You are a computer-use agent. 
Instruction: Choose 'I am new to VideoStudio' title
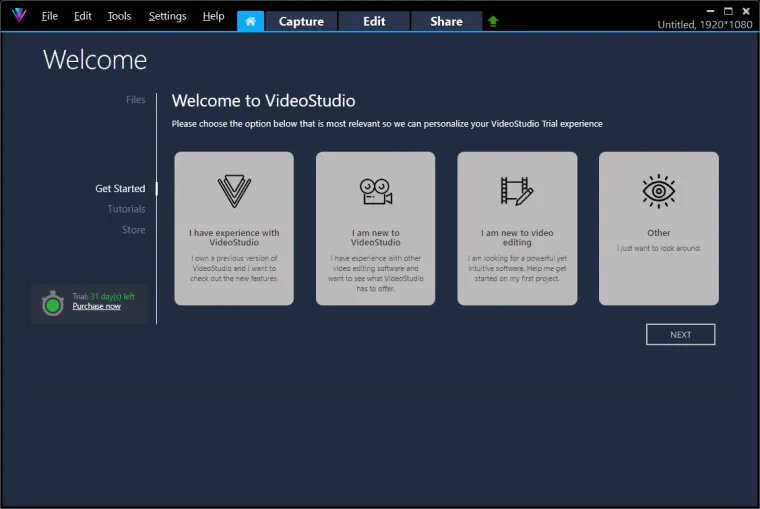(x=376, y=238)
